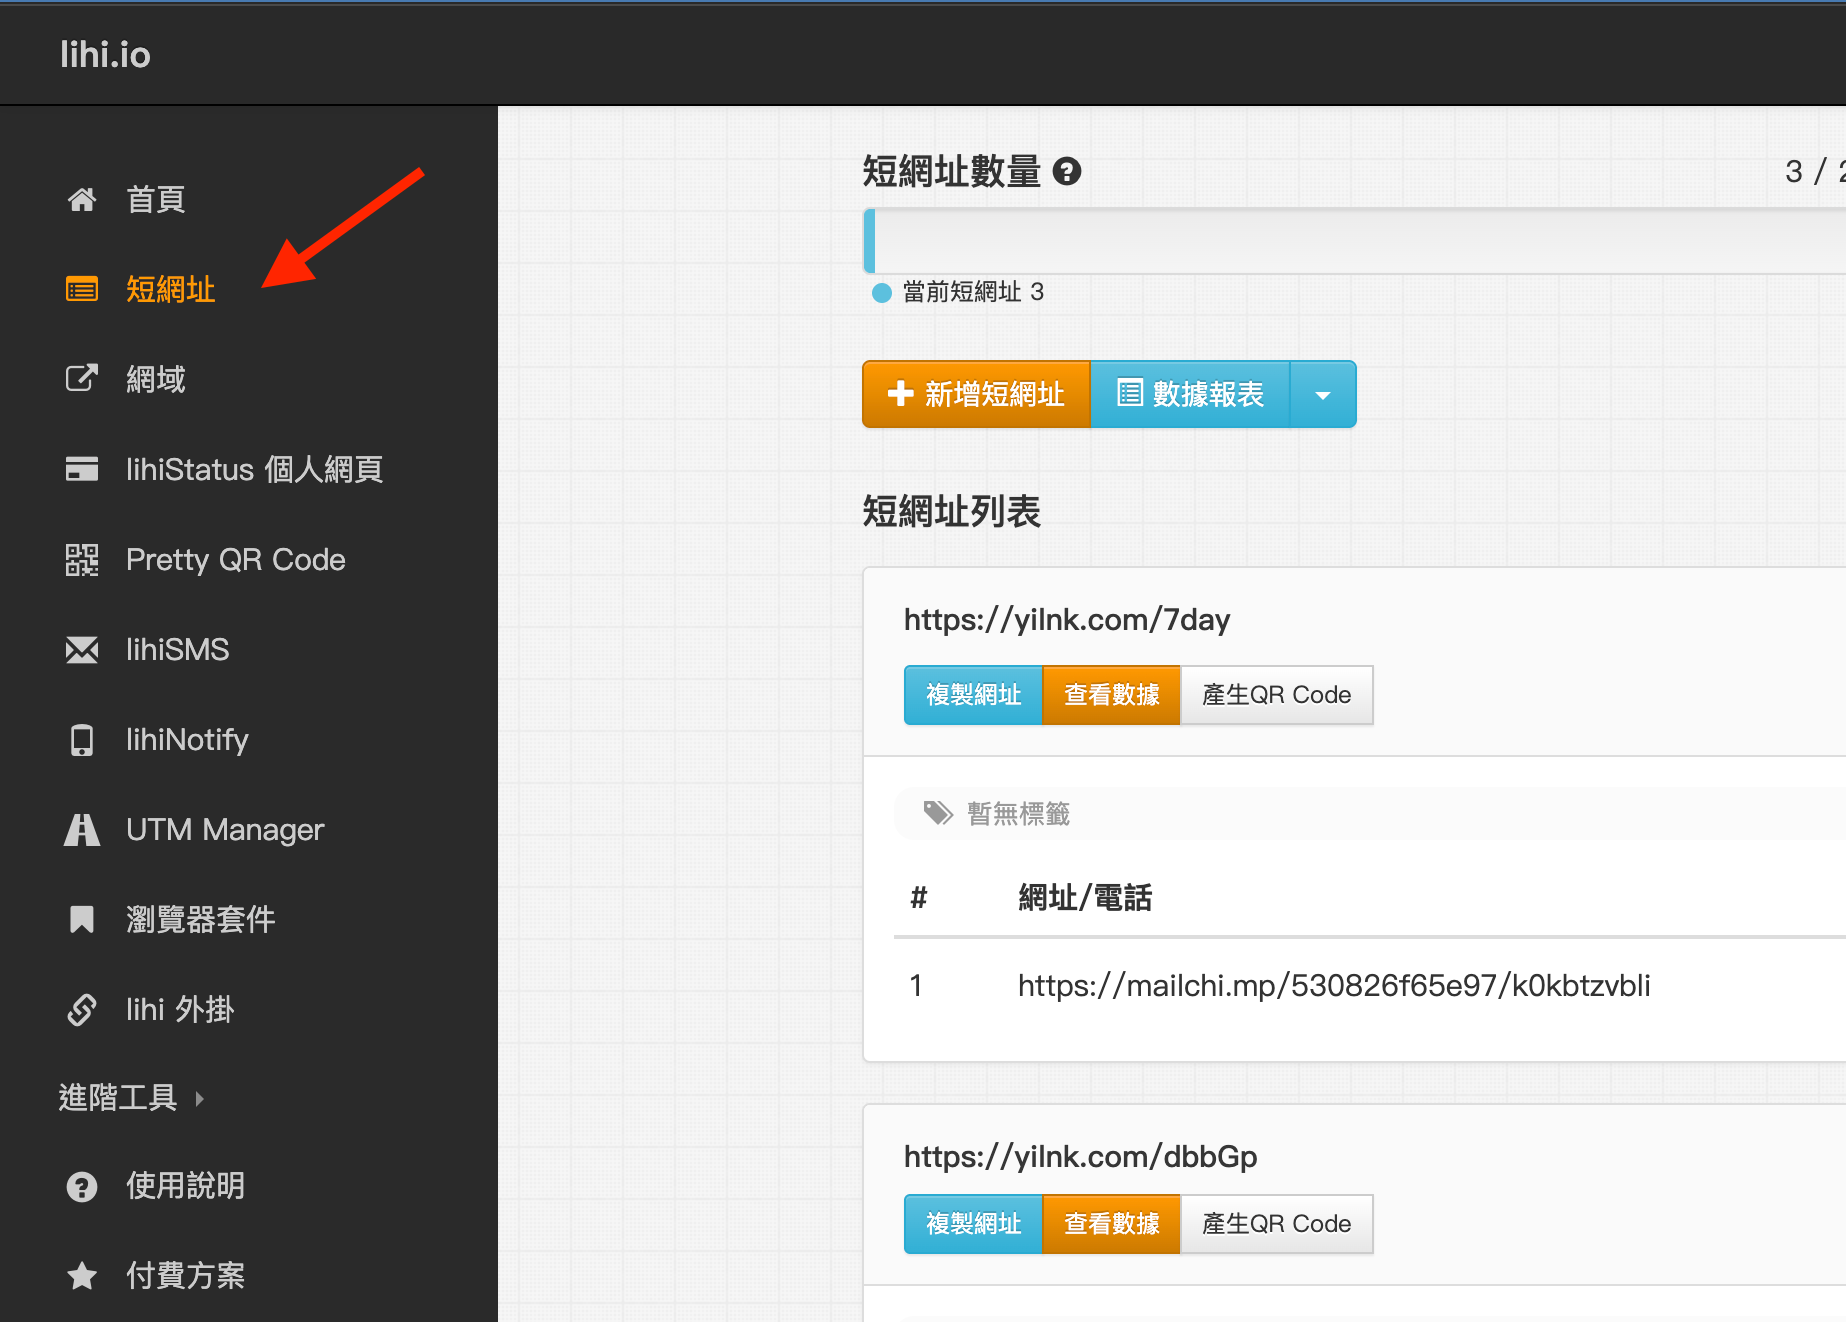Click the 暫無標籤 tag field

(1018, 814)
